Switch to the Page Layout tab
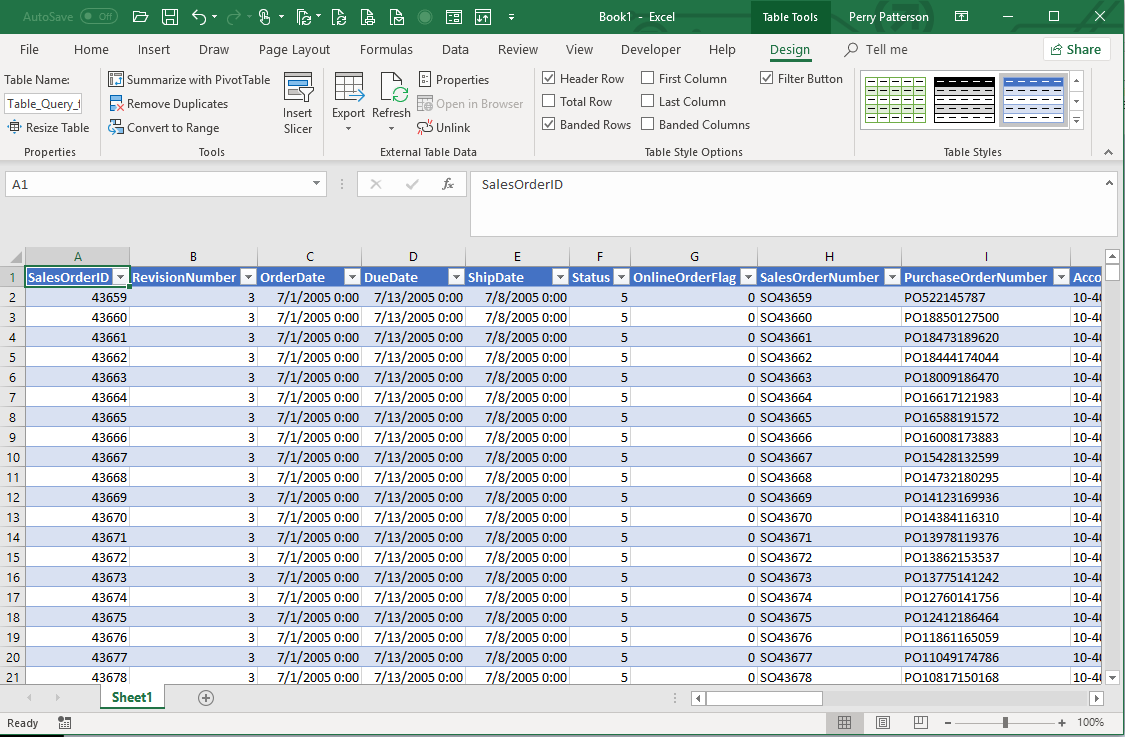The height and width of the screenshot is (737, 1125). point(294,50)
